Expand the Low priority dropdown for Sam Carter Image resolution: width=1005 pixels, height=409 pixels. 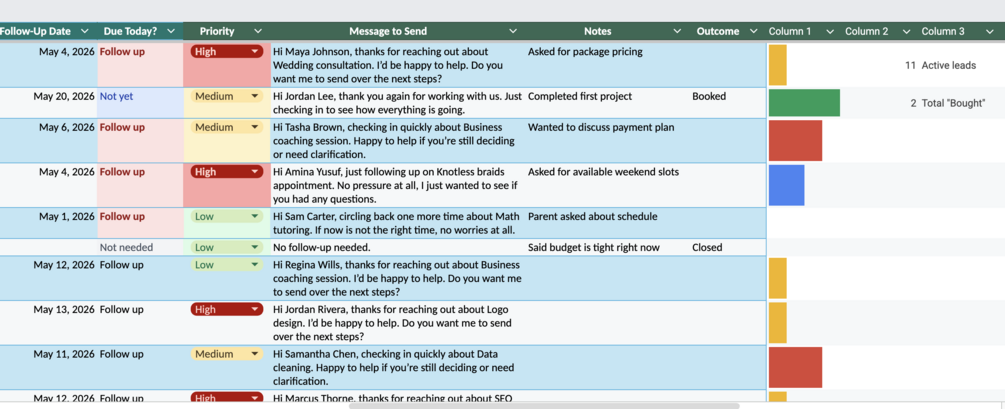click(255, 217)
